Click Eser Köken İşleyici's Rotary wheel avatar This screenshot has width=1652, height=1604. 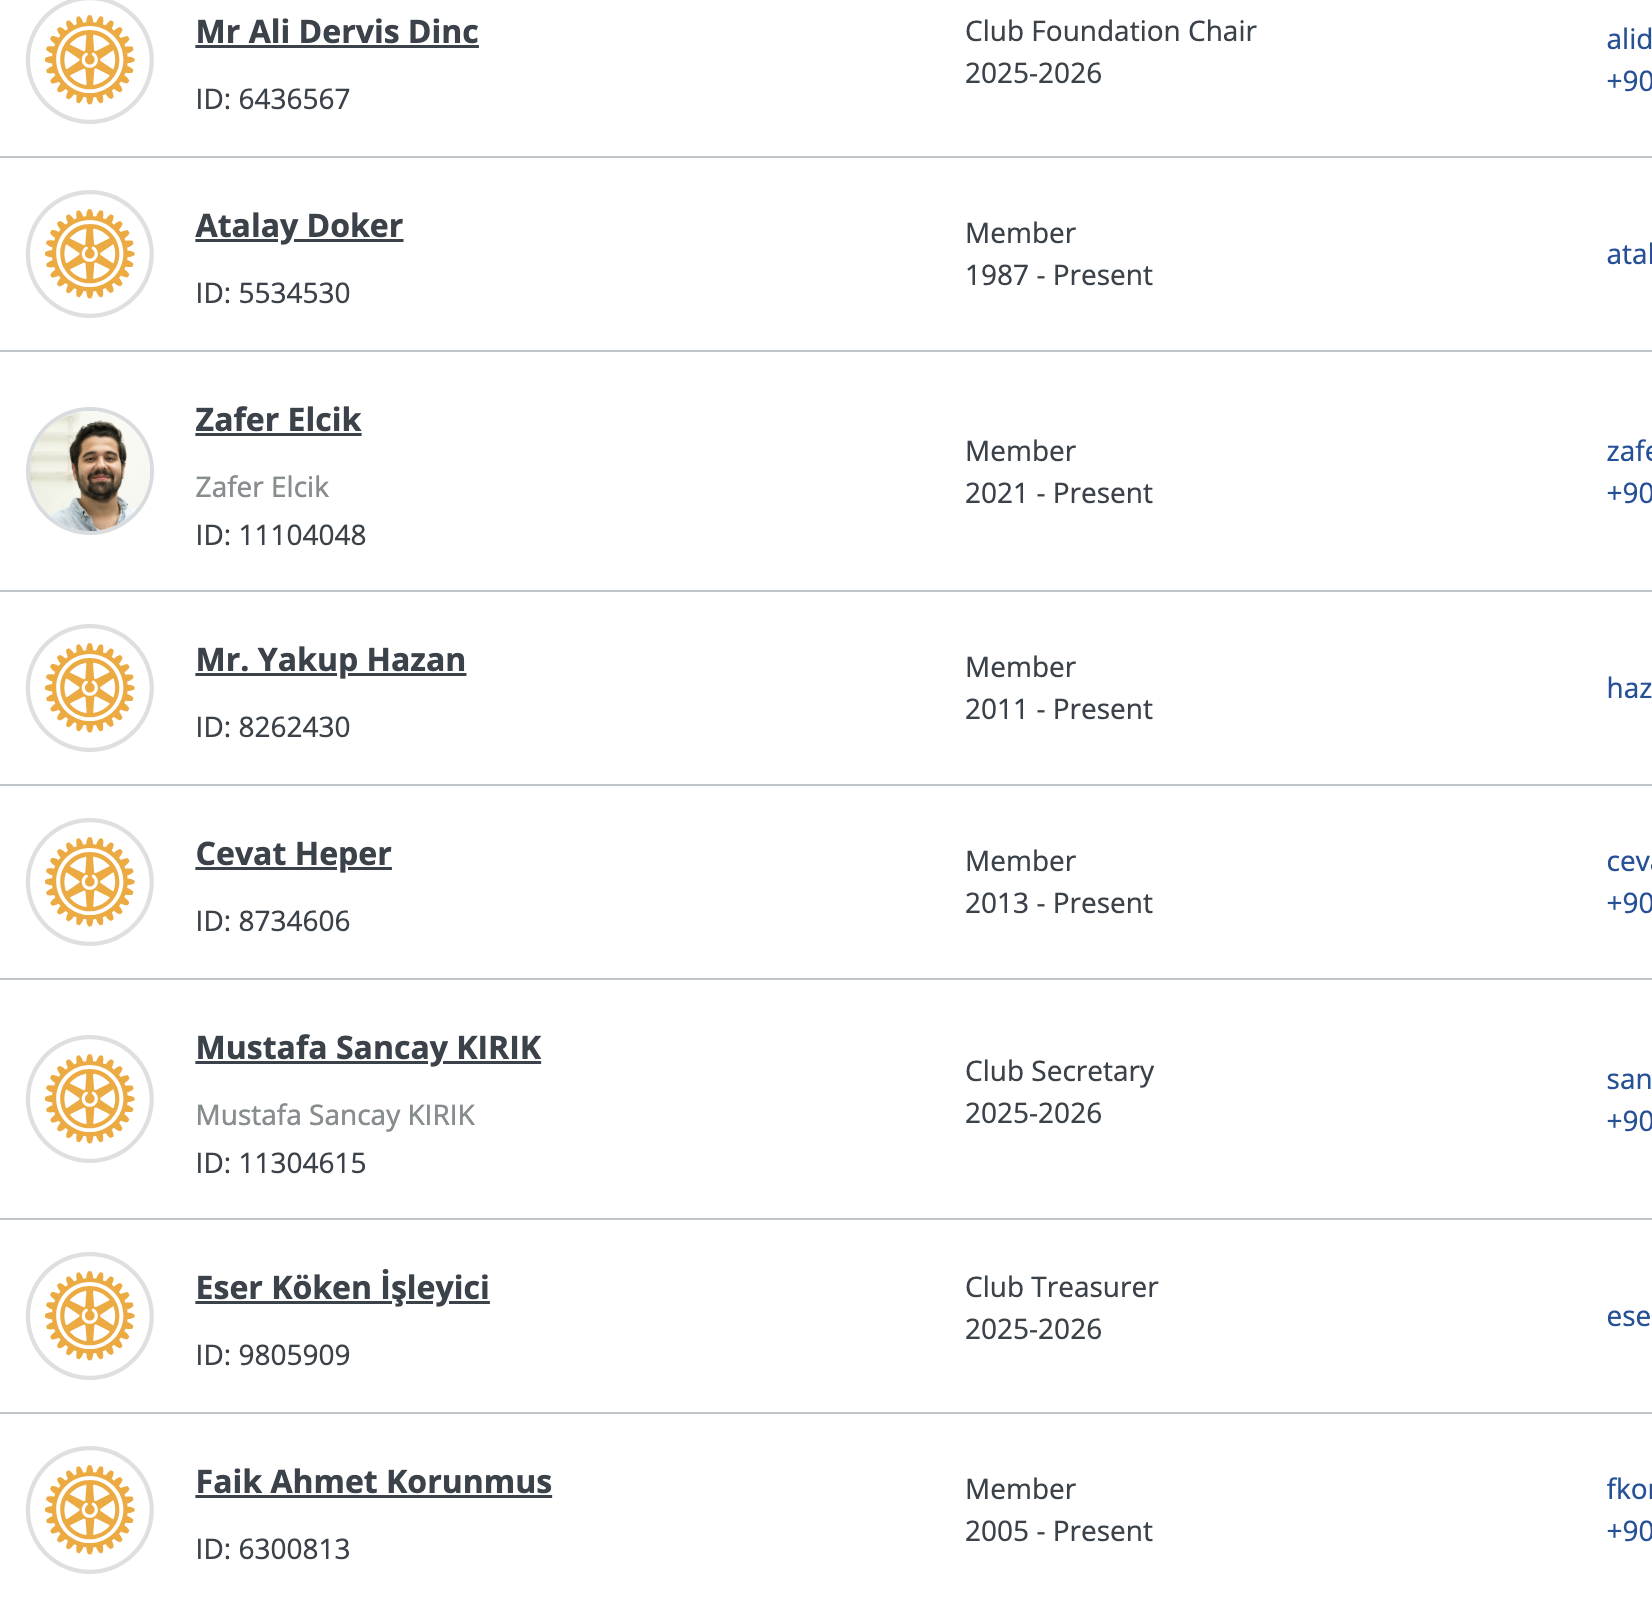click(90, 1316)
